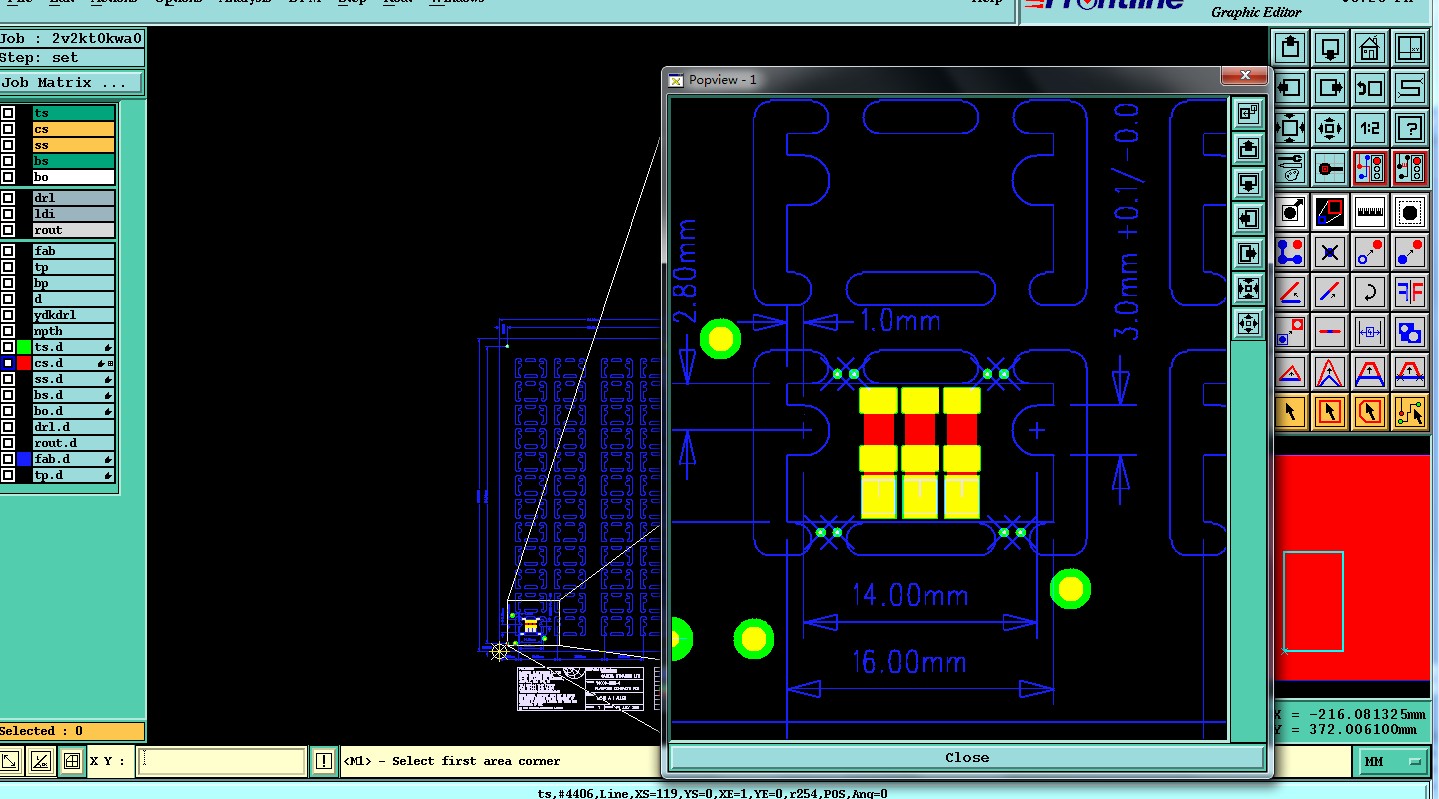This screenshot has height=799, width=1439.
Task: Toggle the ydkdrl layer checkbox
Action: click(8, 315)
